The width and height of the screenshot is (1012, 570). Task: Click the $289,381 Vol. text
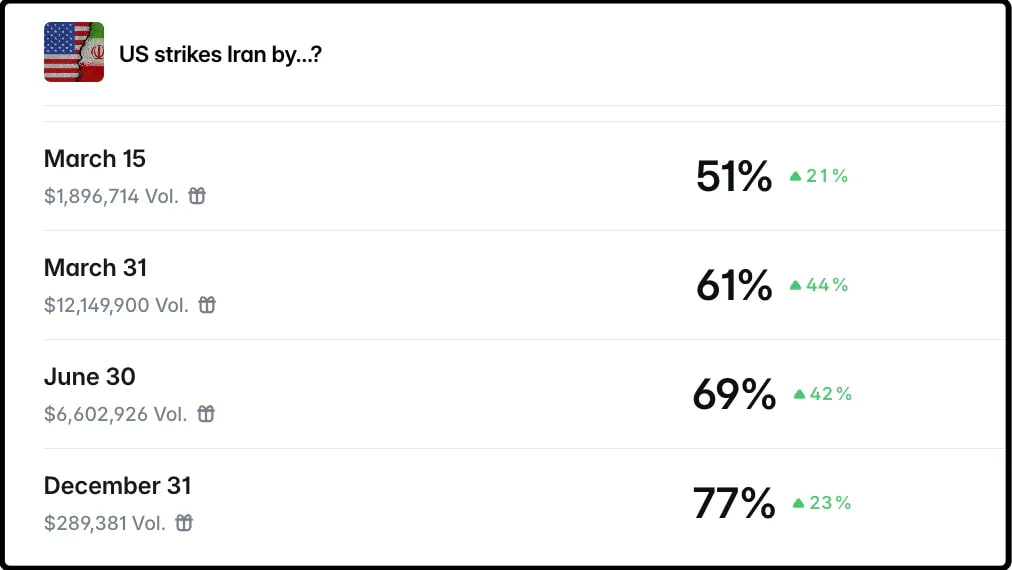click(x=105, y=523)
